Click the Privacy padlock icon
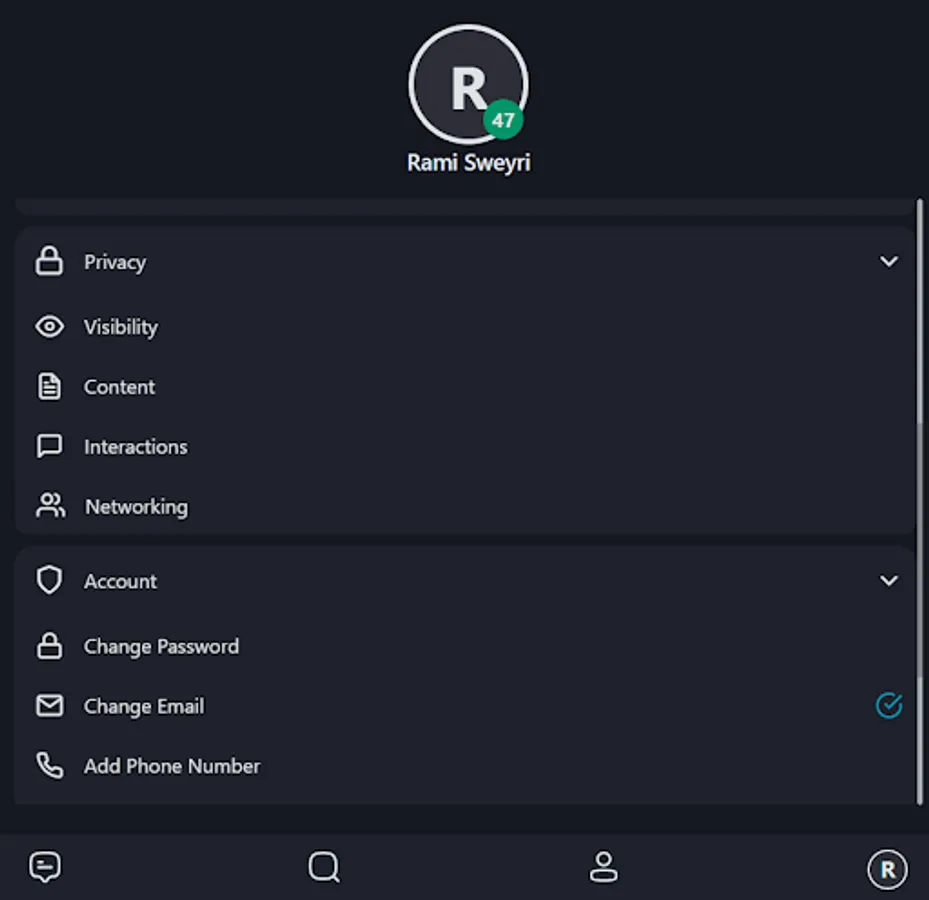This screenshot has height=900, width=929. pyautogui.click(x=50, y=262)
